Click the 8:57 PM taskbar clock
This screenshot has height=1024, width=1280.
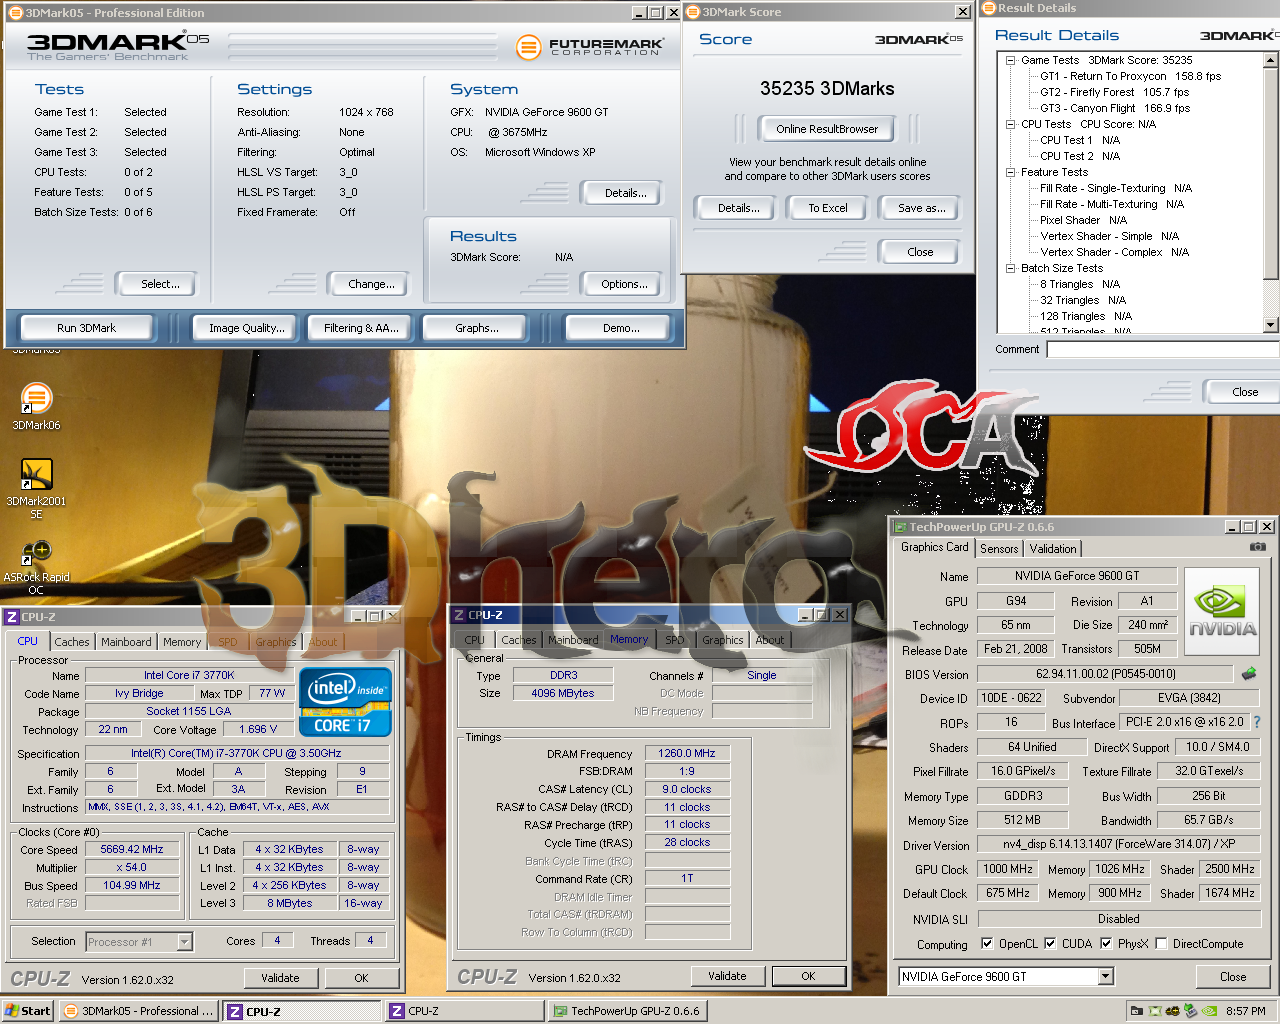click(x=1245, y=1011)
